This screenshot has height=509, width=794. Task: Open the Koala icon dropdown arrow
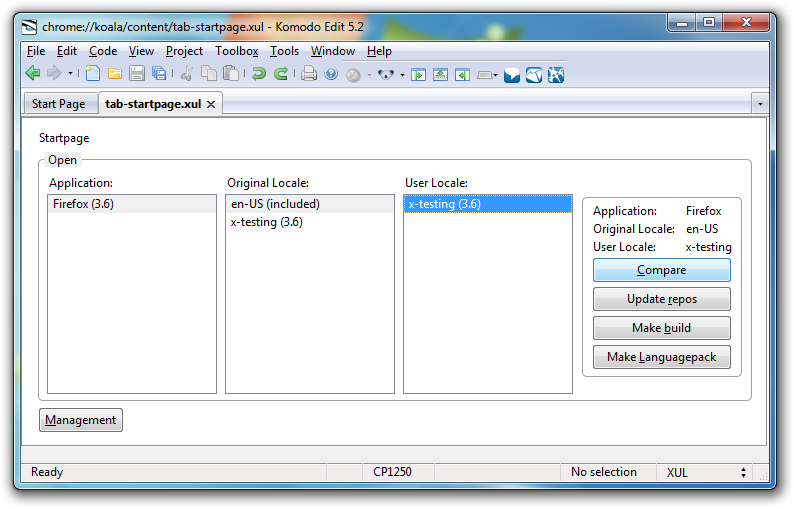pyautogui.click(x=403, y=75)
